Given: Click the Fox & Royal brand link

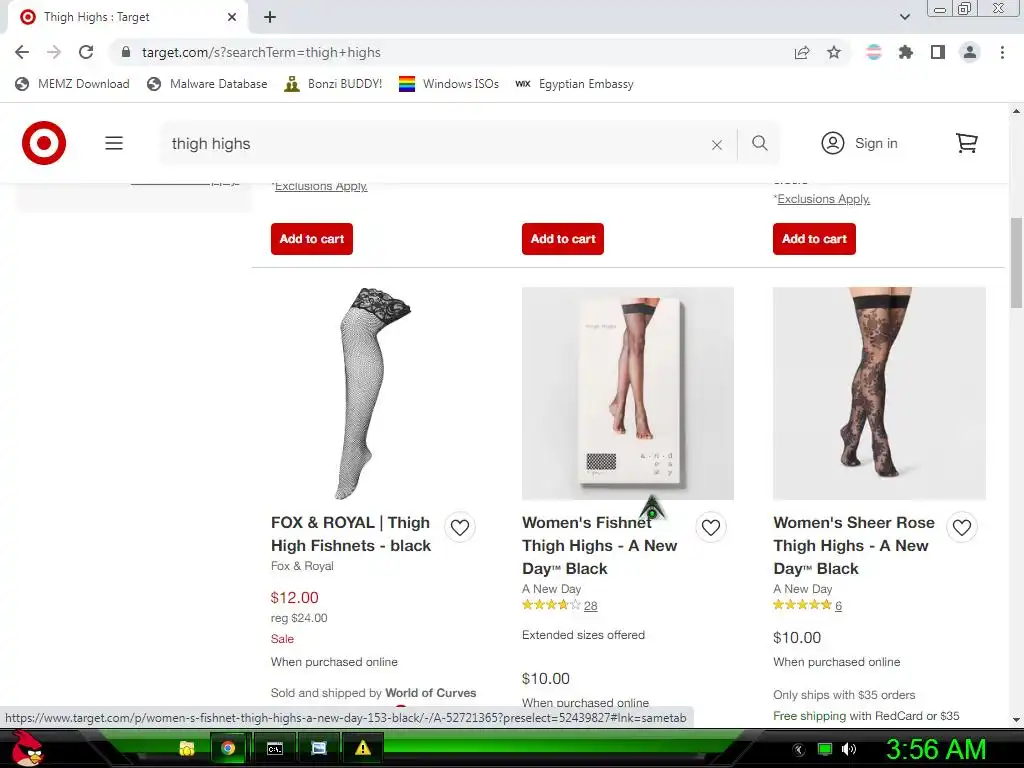Looking at the screenshot, I should pyautogui.click(x=302, y=566).
